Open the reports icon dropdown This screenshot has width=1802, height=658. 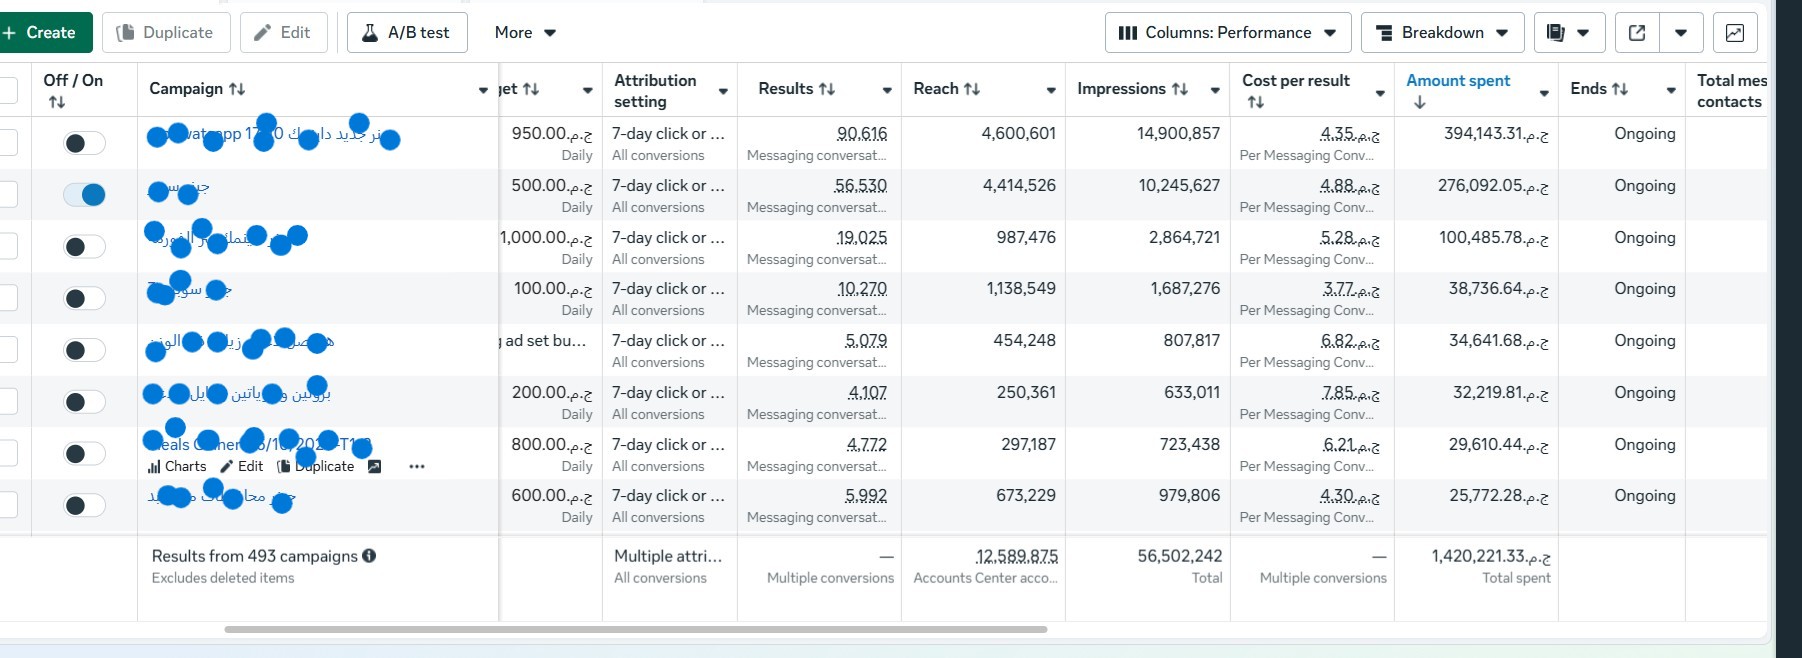click(1568, 33)
